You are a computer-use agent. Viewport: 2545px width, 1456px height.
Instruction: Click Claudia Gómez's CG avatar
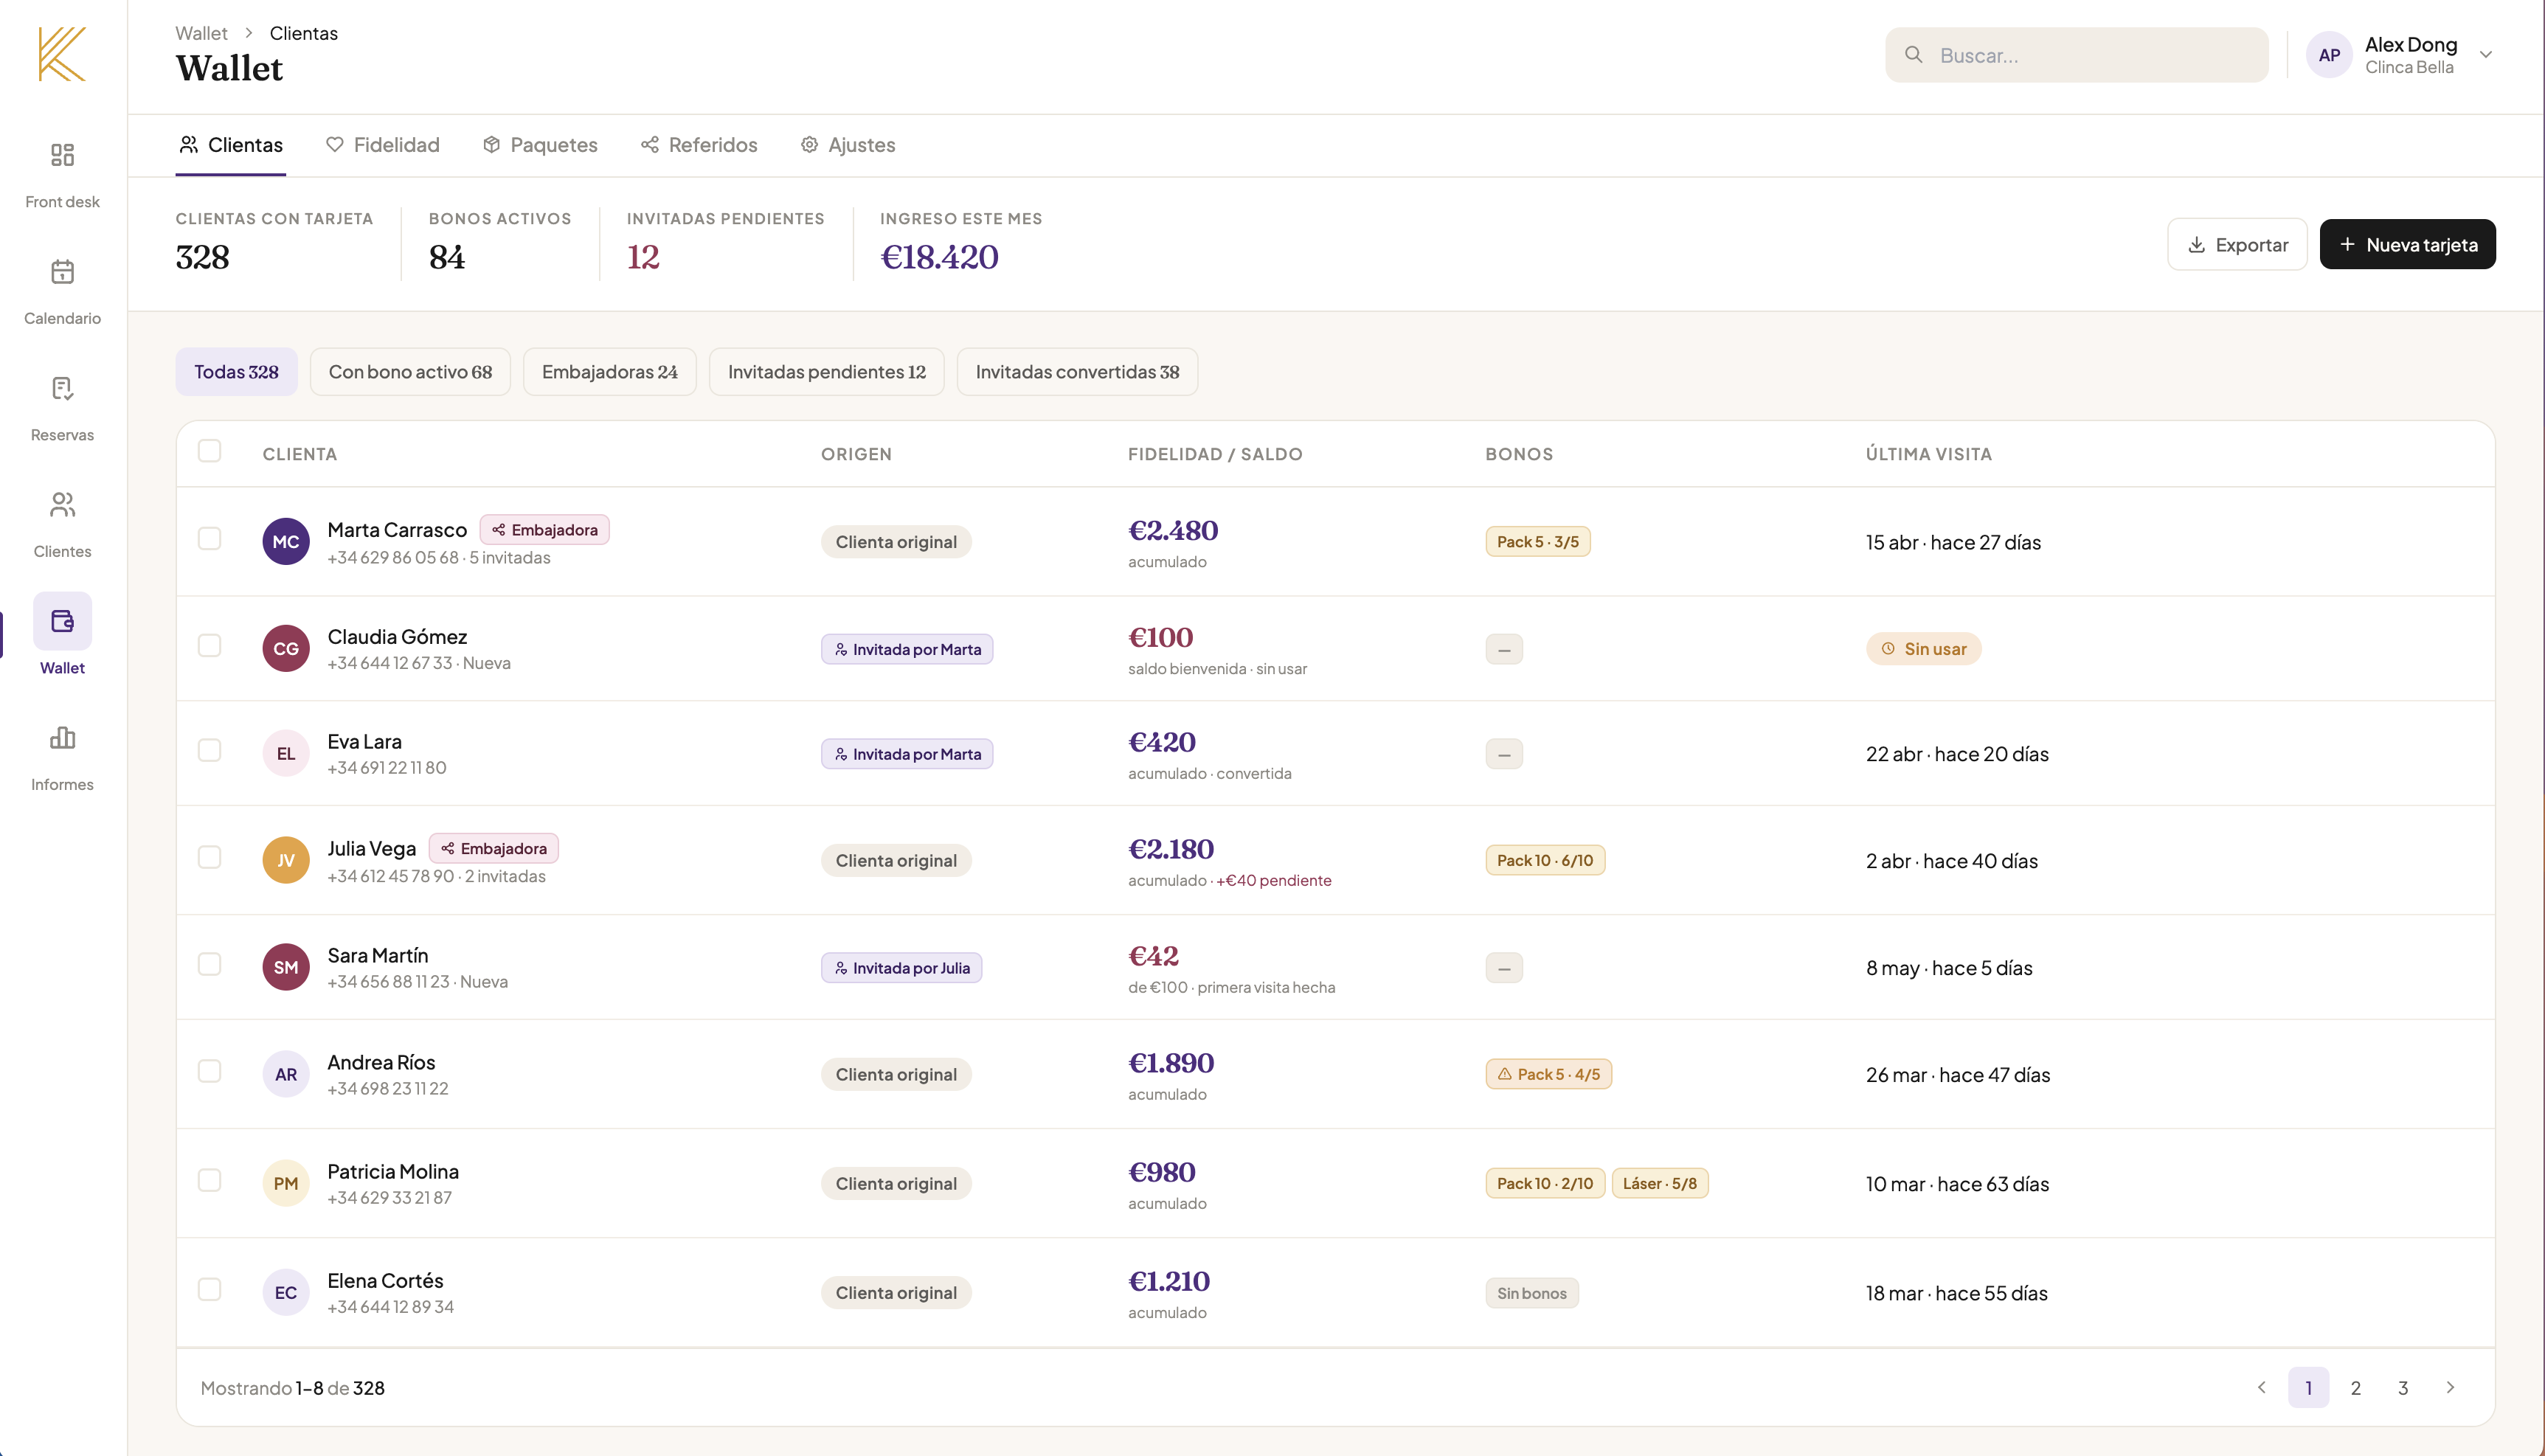click(x=286, y=648)
